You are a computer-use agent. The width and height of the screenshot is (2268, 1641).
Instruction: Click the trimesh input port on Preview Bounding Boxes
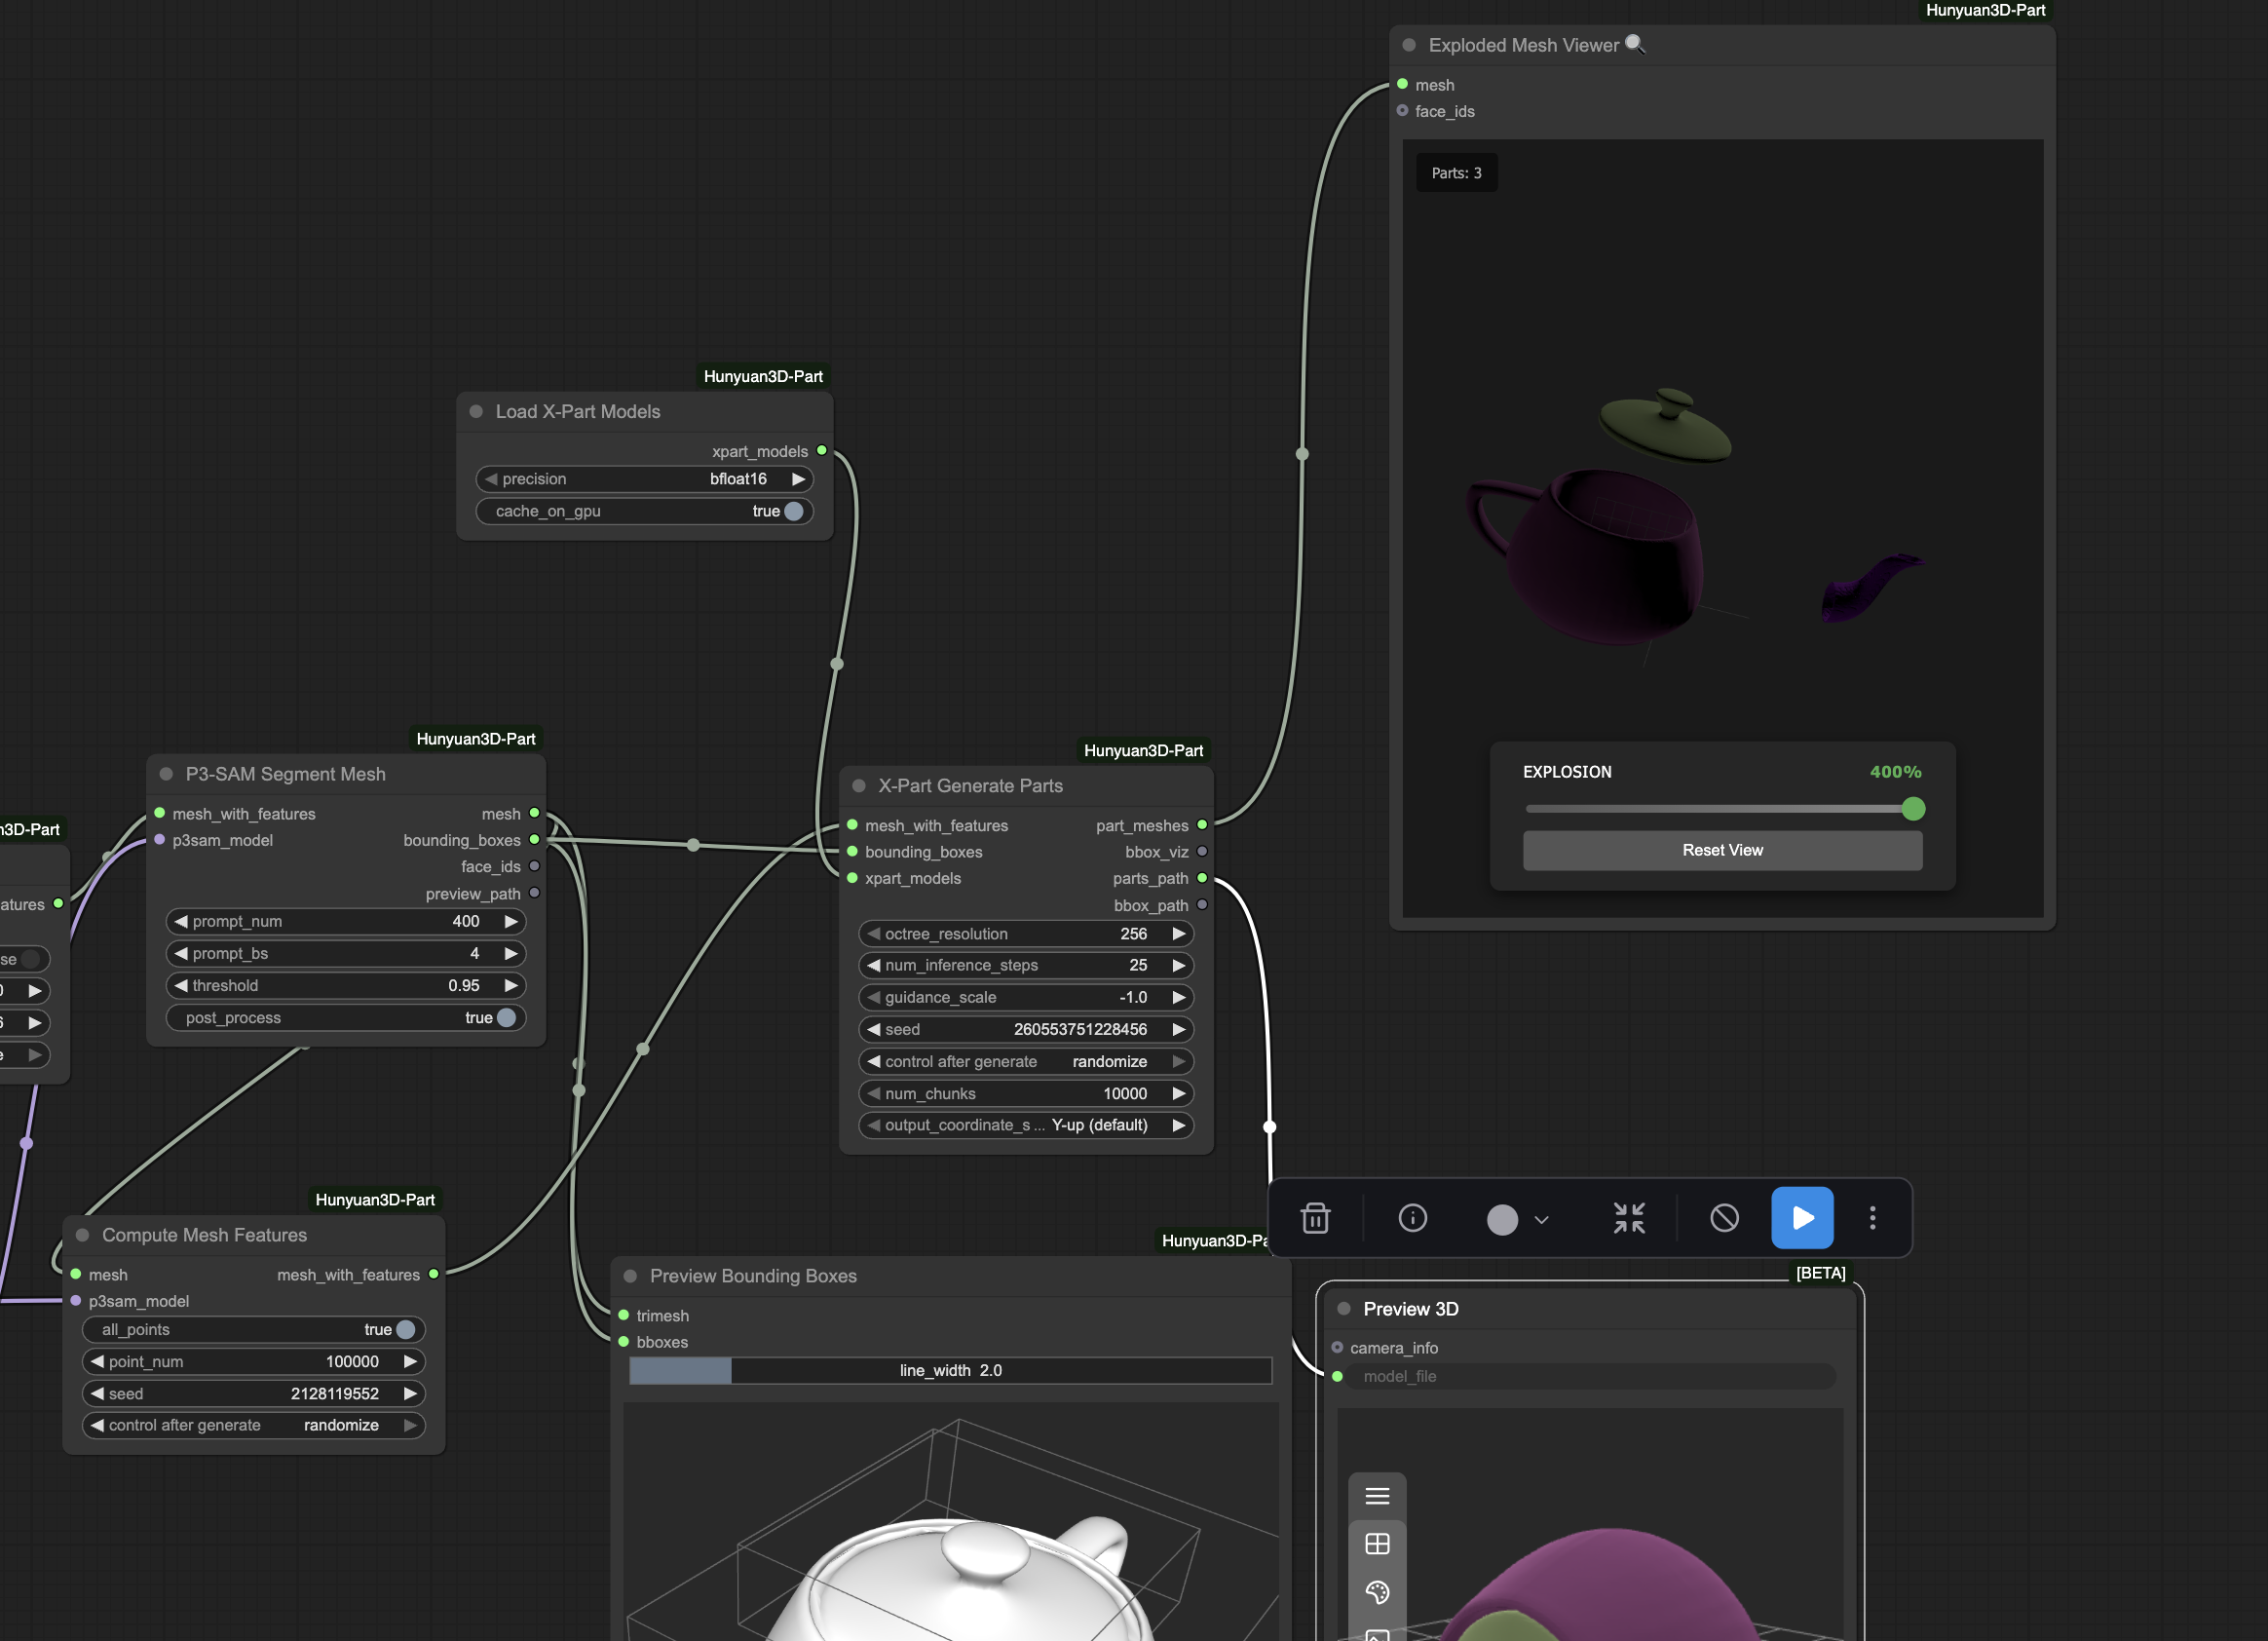624,1315
